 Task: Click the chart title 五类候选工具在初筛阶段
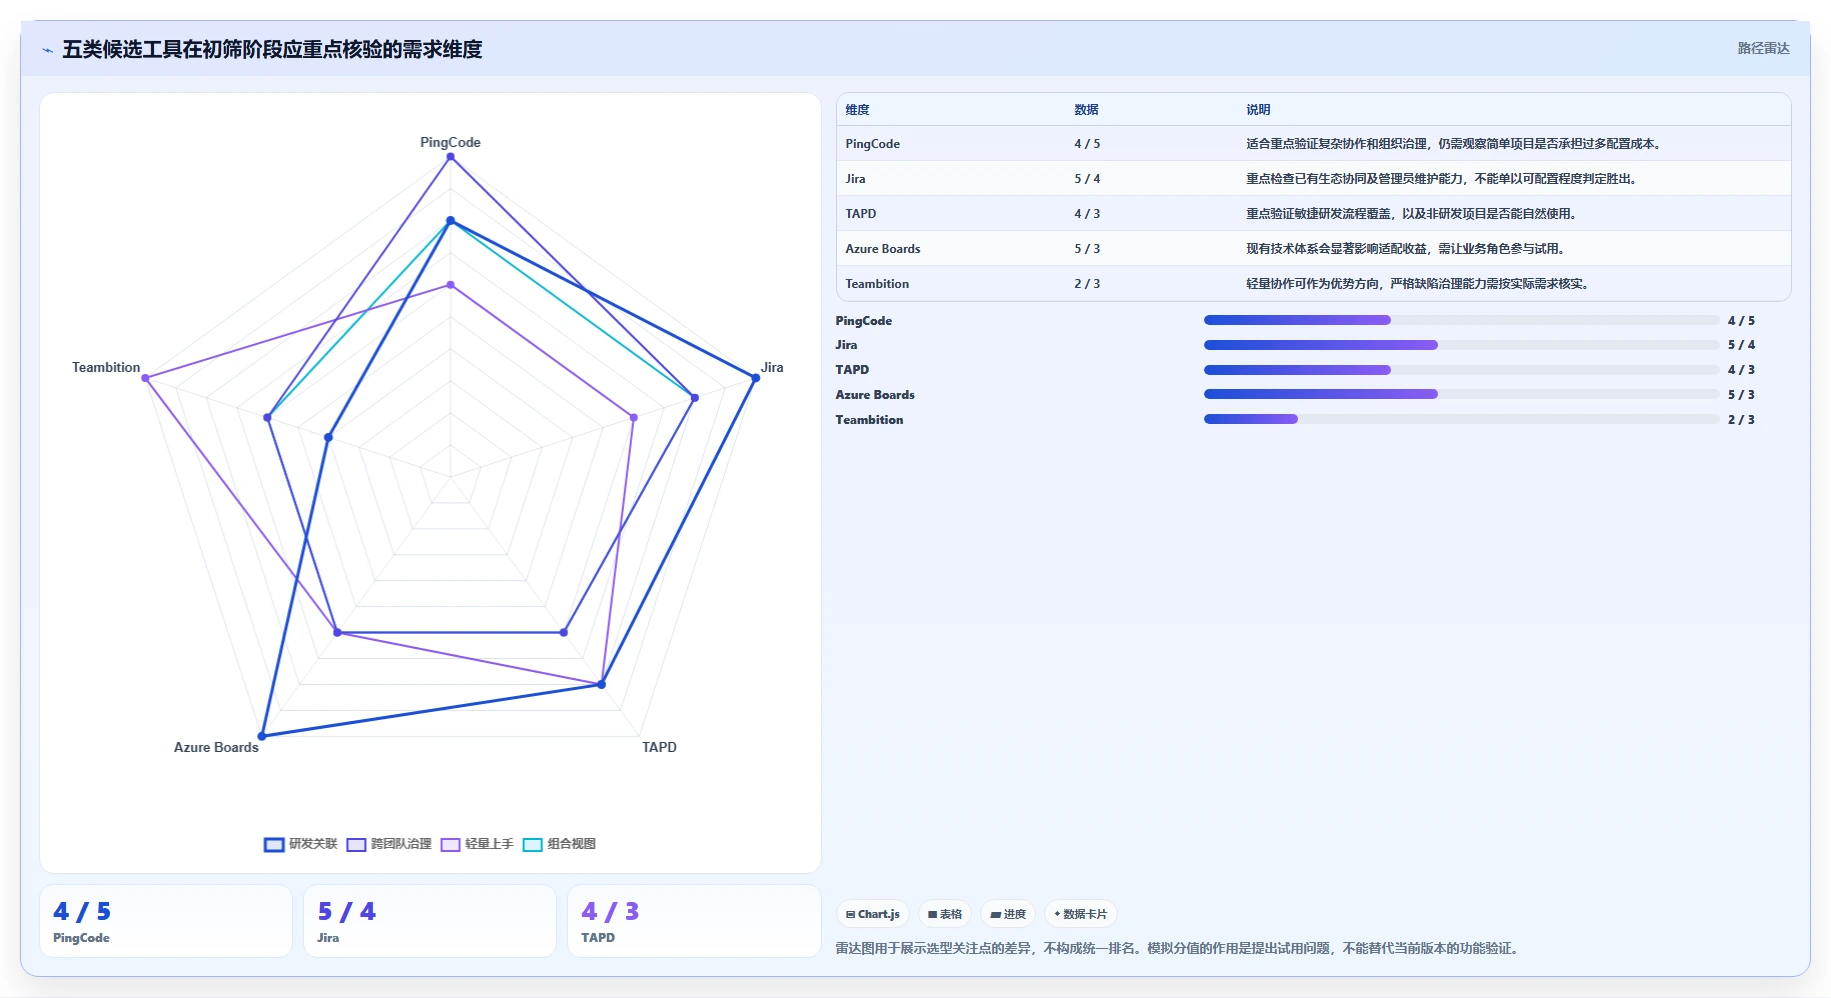click(x=272, y=49)
